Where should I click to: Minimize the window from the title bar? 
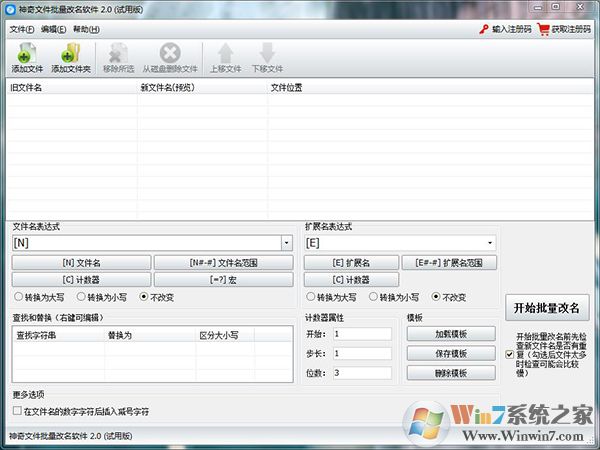coord(538,7)
